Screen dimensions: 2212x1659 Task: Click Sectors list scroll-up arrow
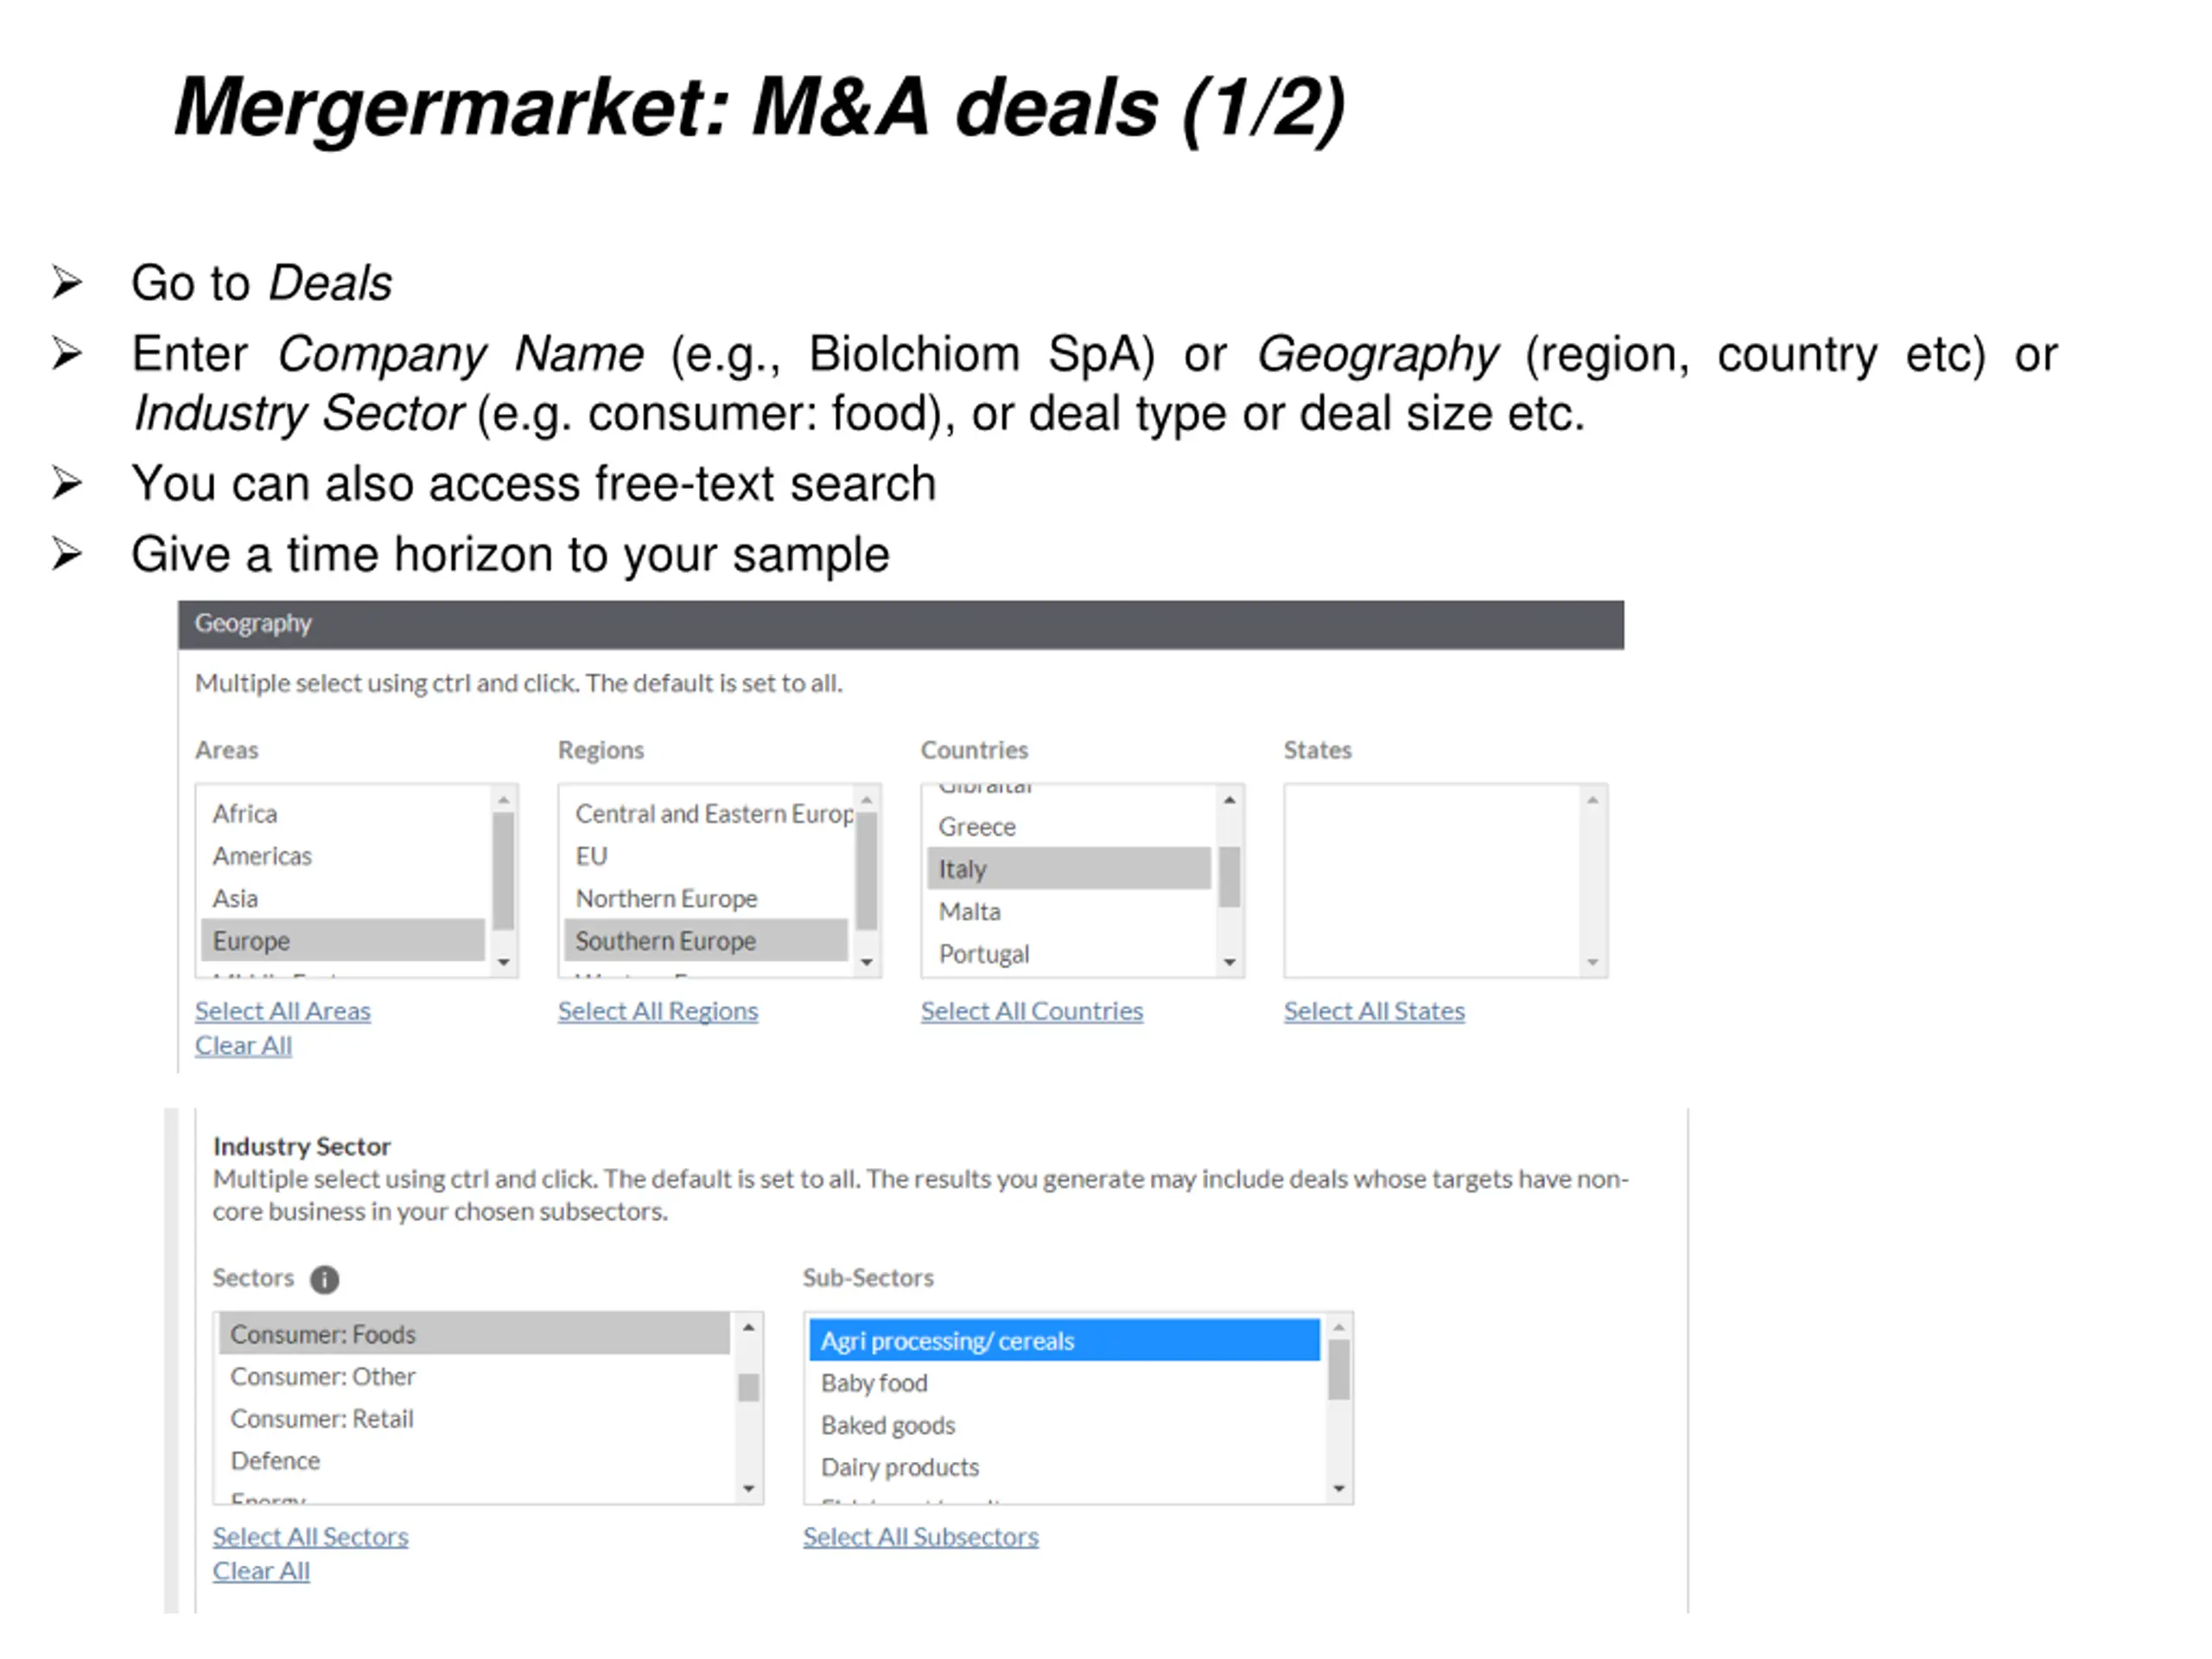748,1327
